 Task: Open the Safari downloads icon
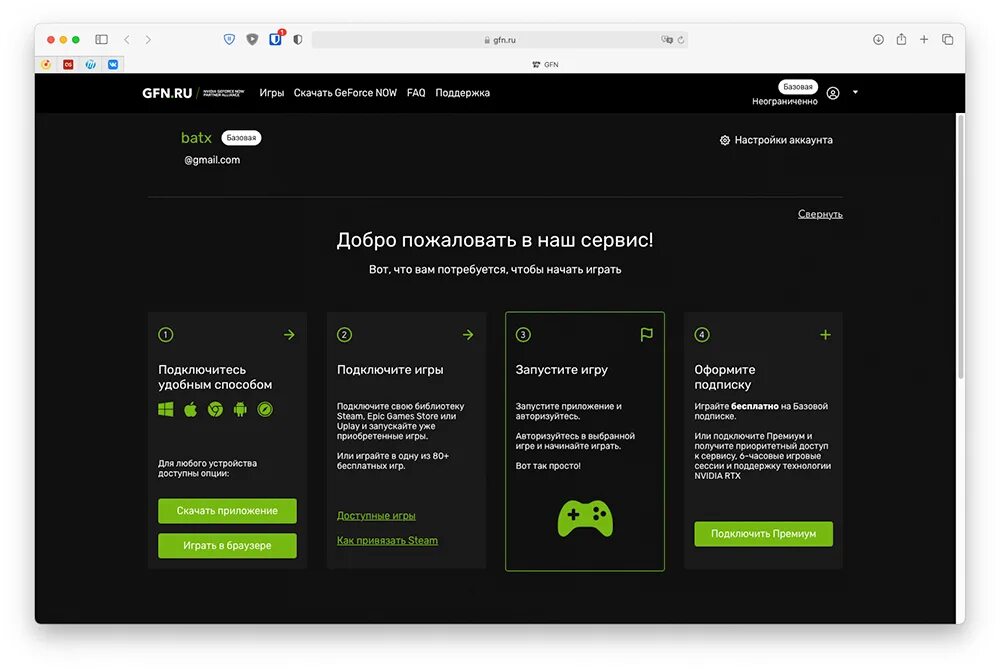coord(878,40)
